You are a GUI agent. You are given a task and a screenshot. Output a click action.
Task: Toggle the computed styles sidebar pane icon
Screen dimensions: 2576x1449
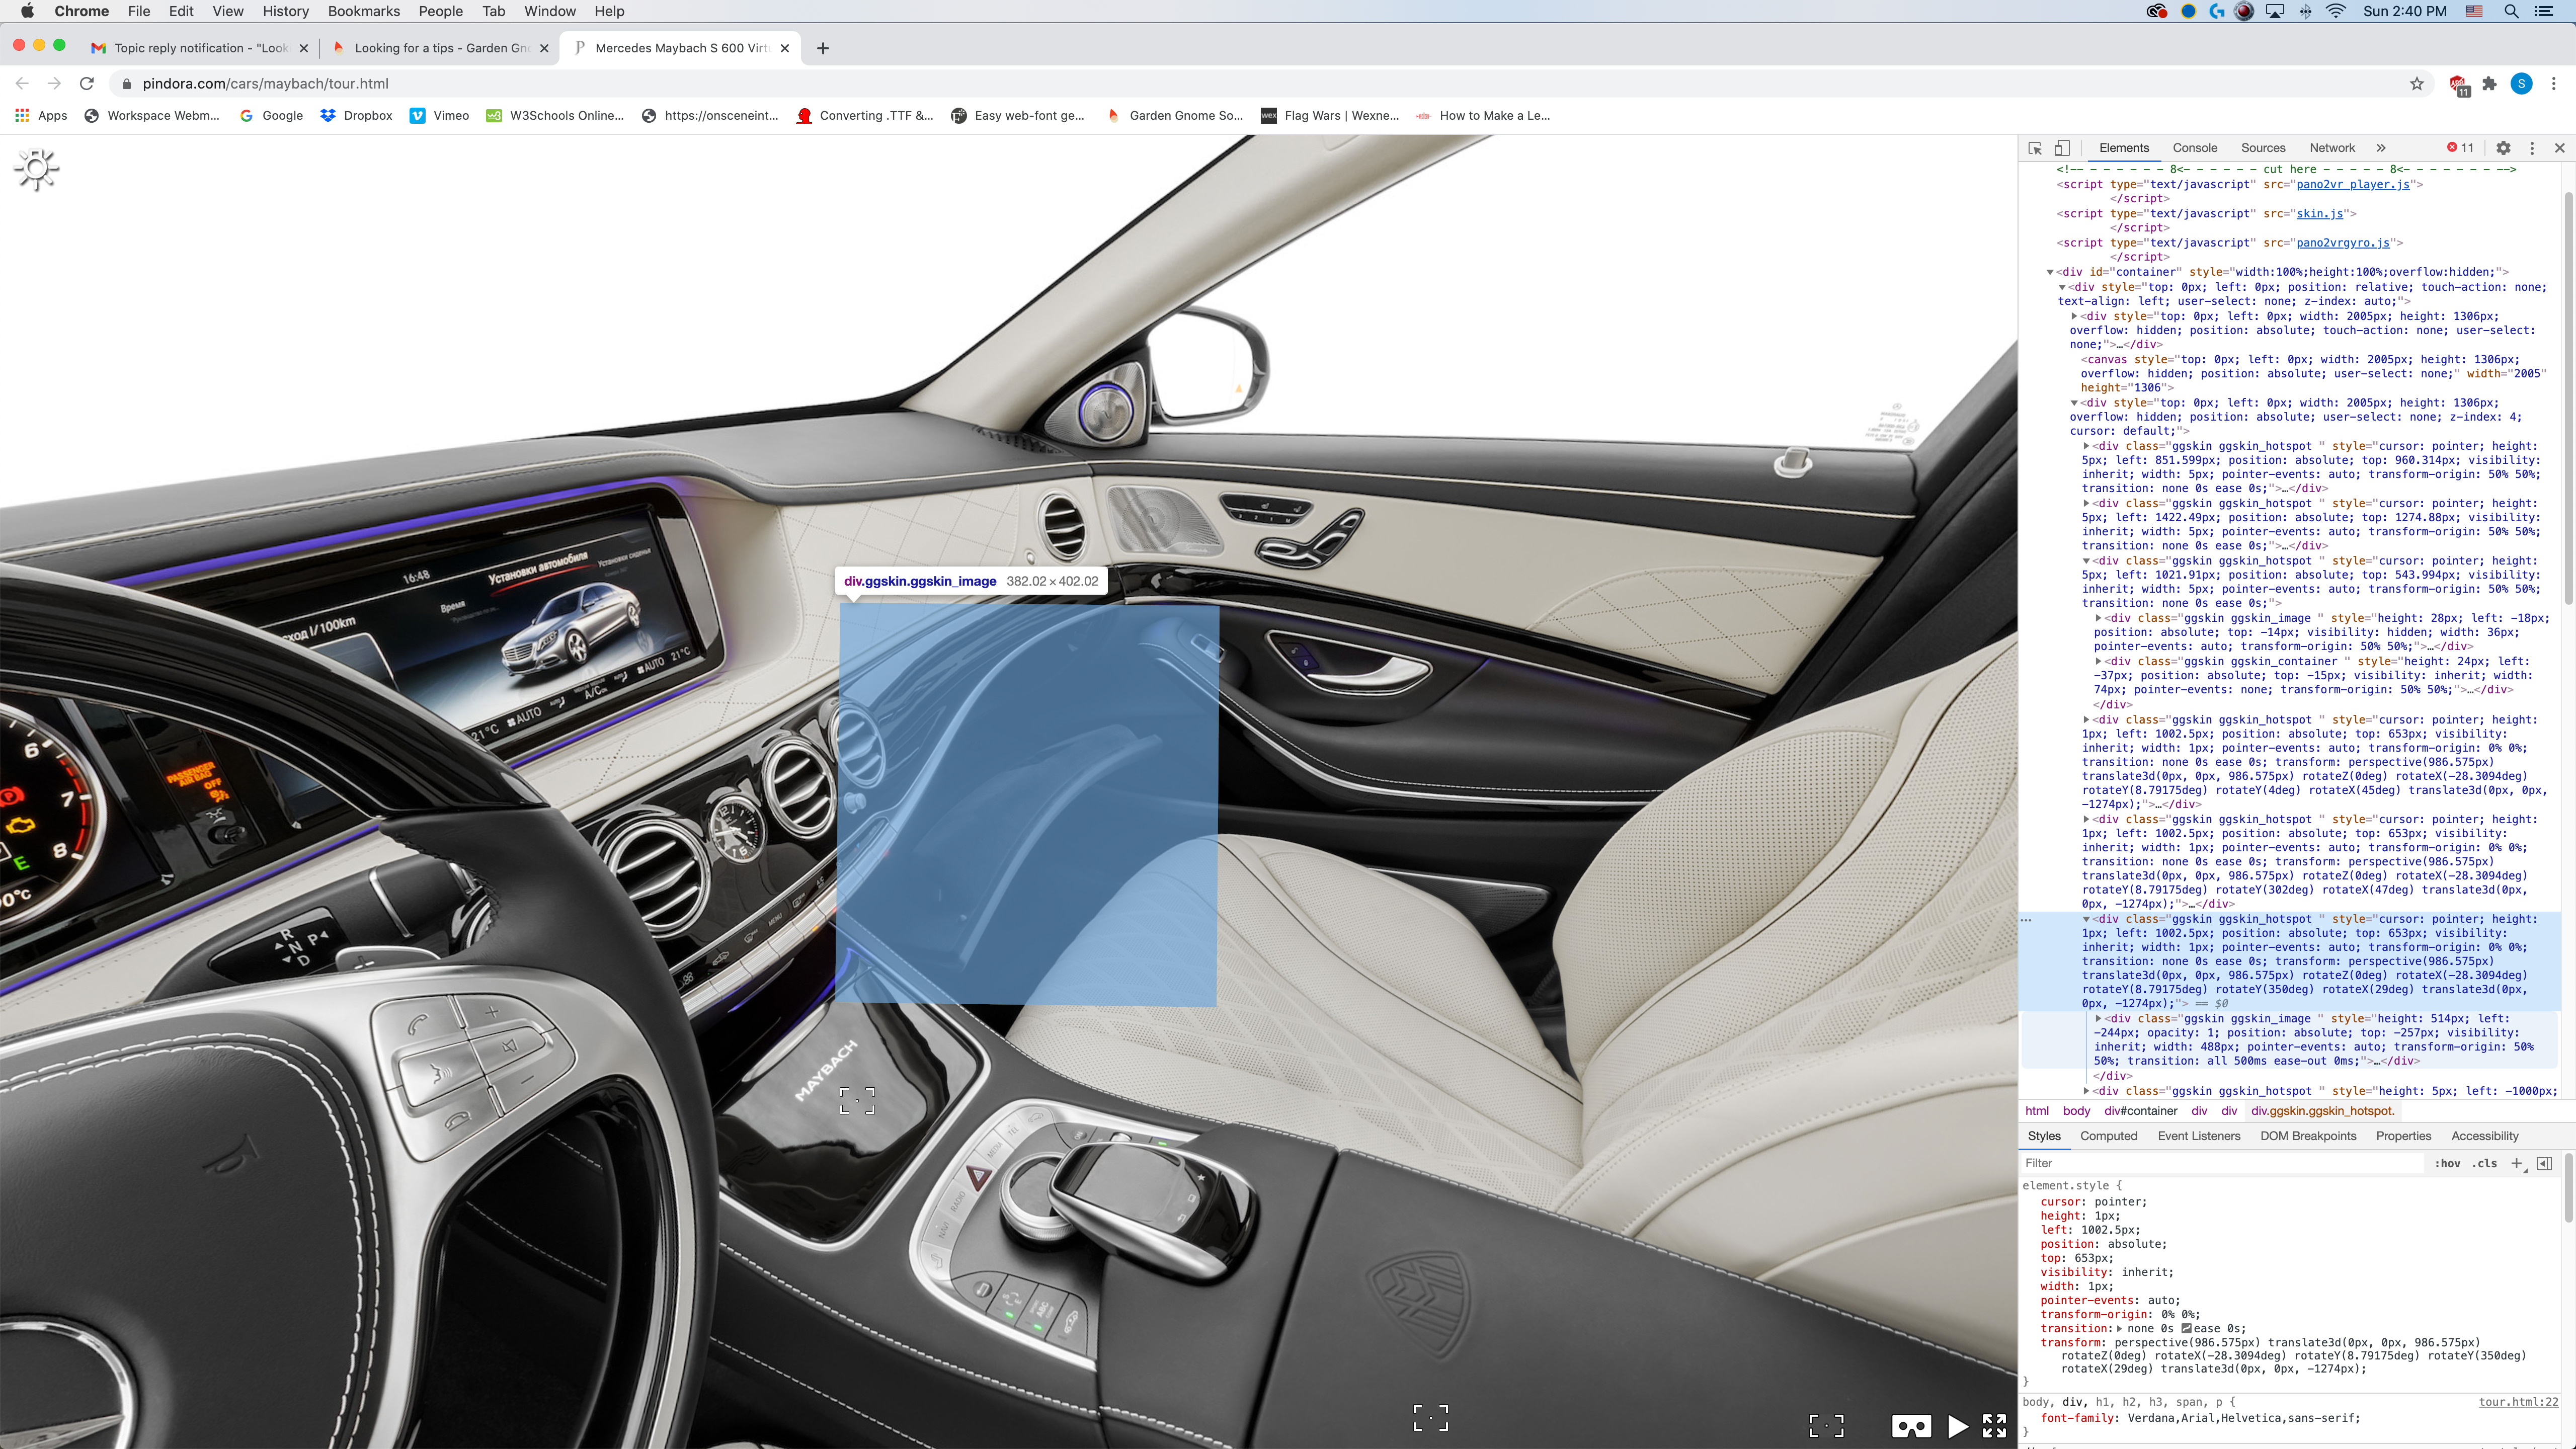point(2545,1163)
